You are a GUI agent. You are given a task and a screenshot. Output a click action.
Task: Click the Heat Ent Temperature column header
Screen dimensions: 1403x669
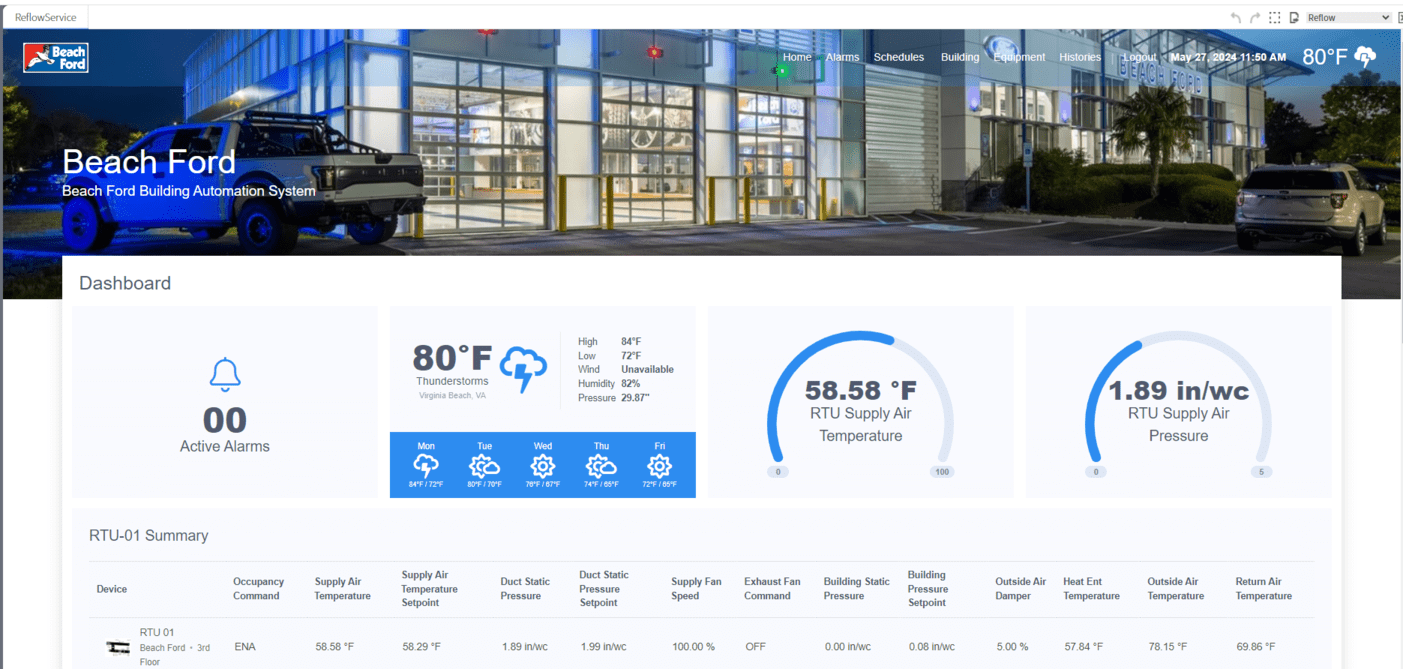point(1091,588)
